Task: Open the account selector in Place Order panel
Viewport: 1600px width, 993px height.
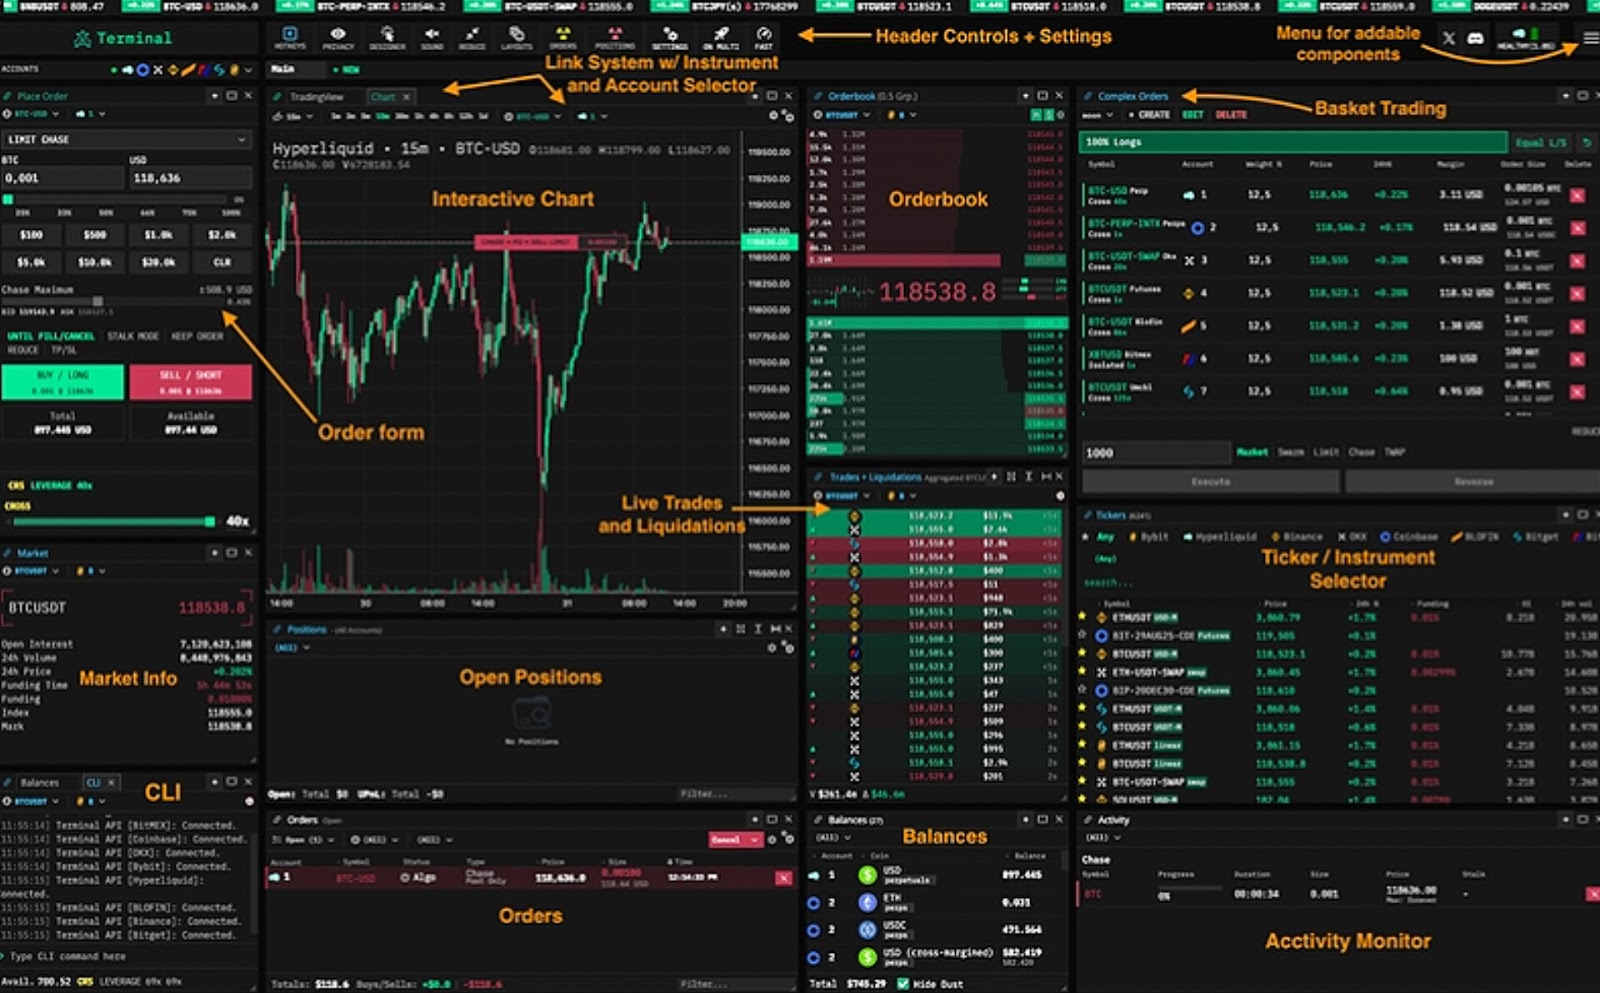Action: (x=90, y=114)
